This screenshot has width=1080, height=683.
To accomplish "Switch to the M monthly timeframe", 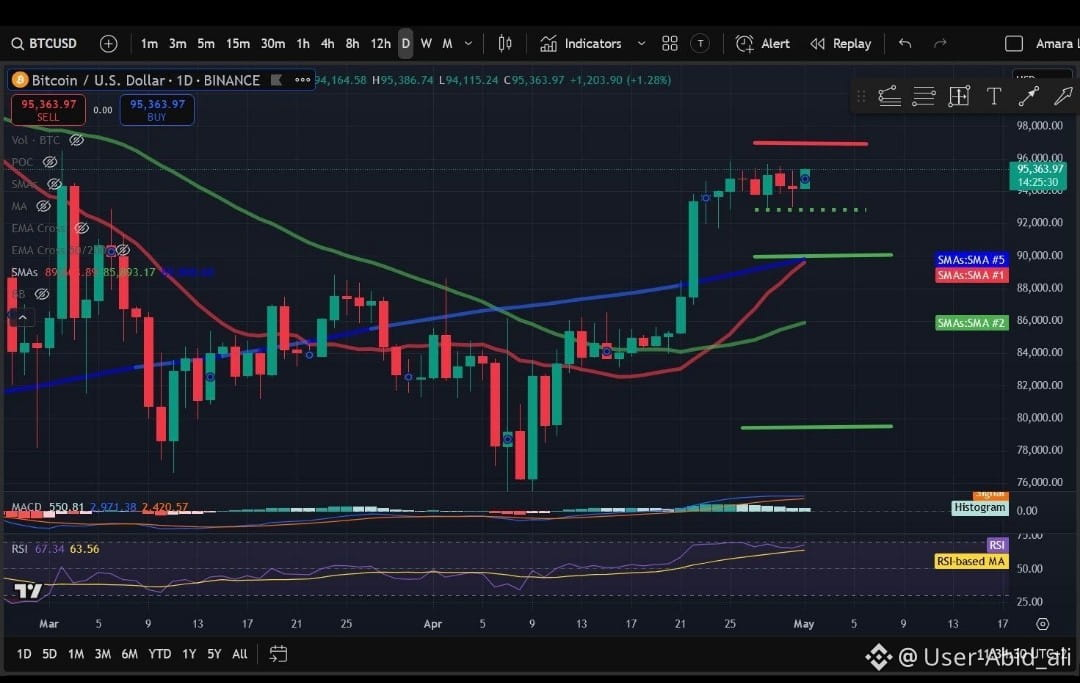I will 447,43.
